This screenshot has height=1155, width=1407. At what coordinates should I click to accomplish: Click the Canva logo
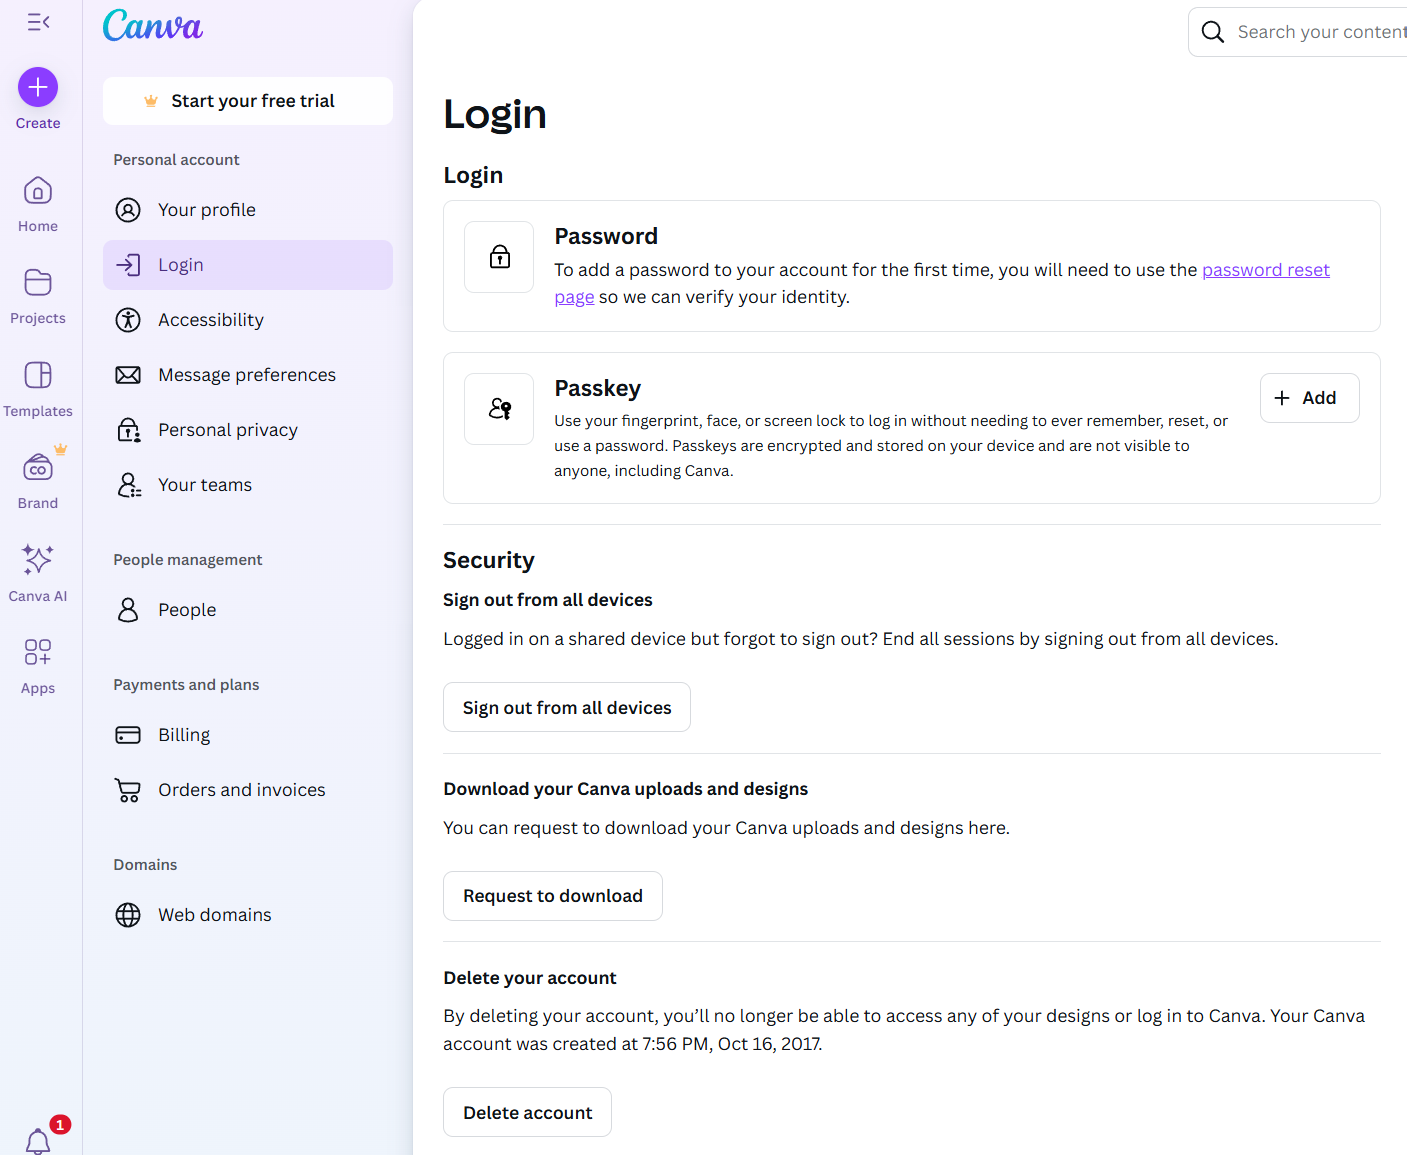153,26
